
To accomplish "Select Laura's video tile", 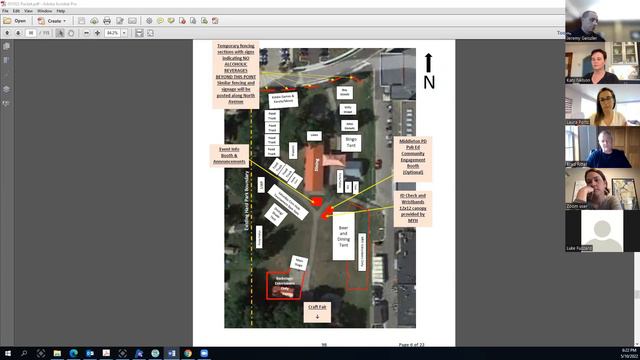I will point(602,105).
